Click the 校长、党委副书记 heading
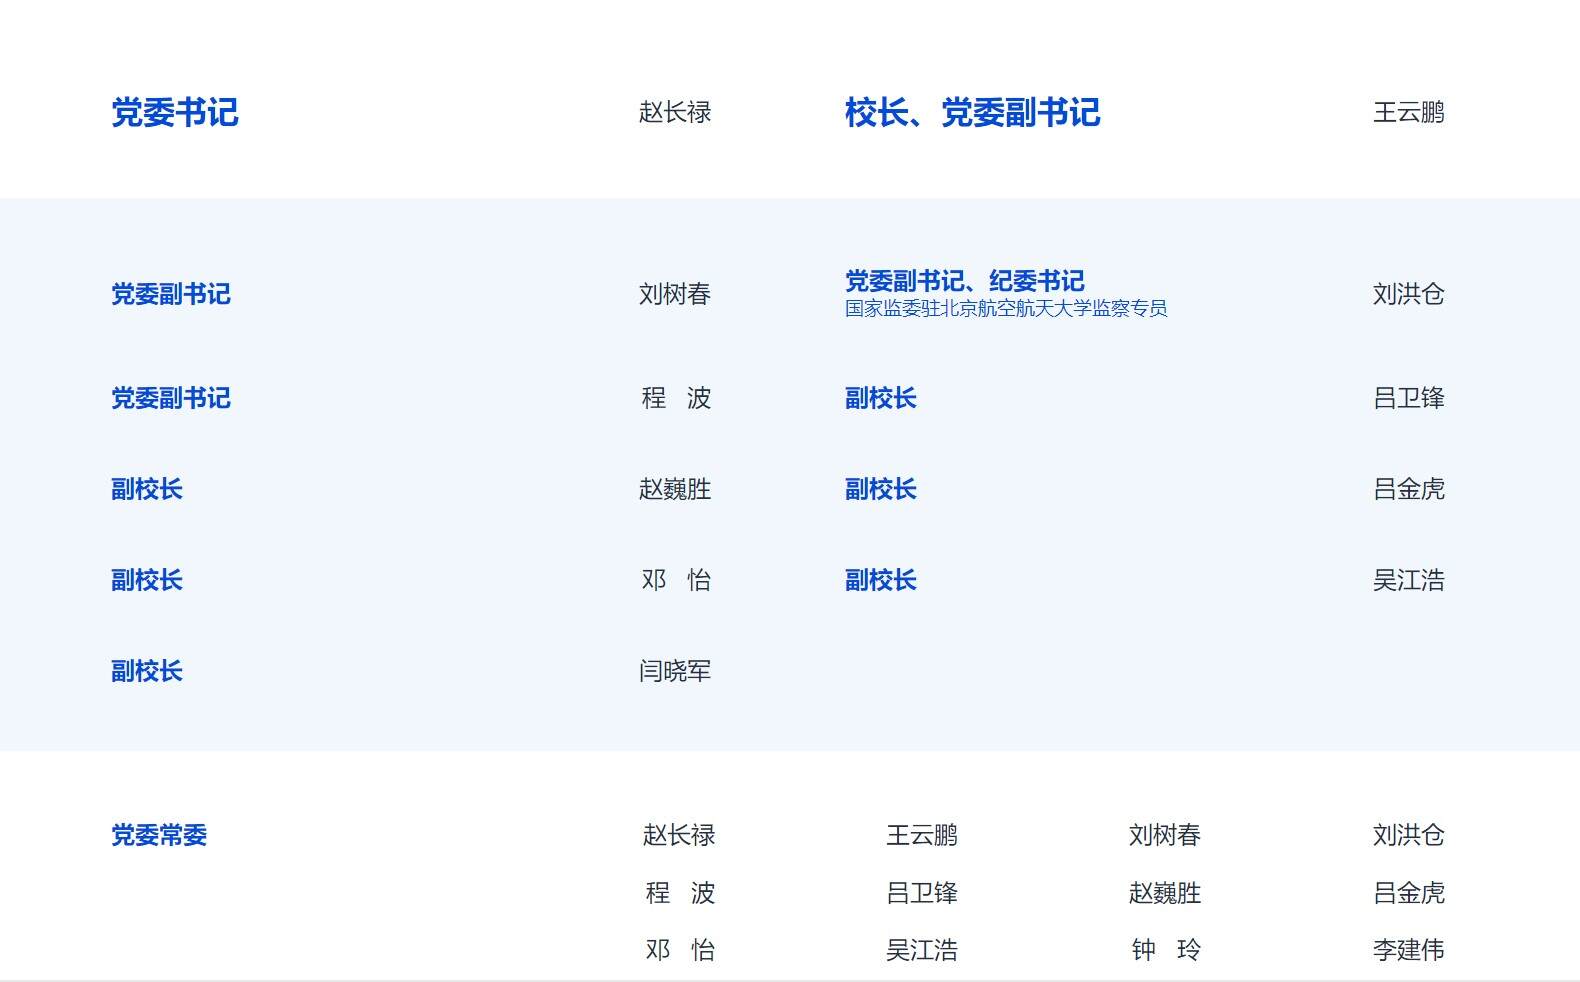Image resolution: width=1580 pixels, height=982 pixels. (972, 112)
